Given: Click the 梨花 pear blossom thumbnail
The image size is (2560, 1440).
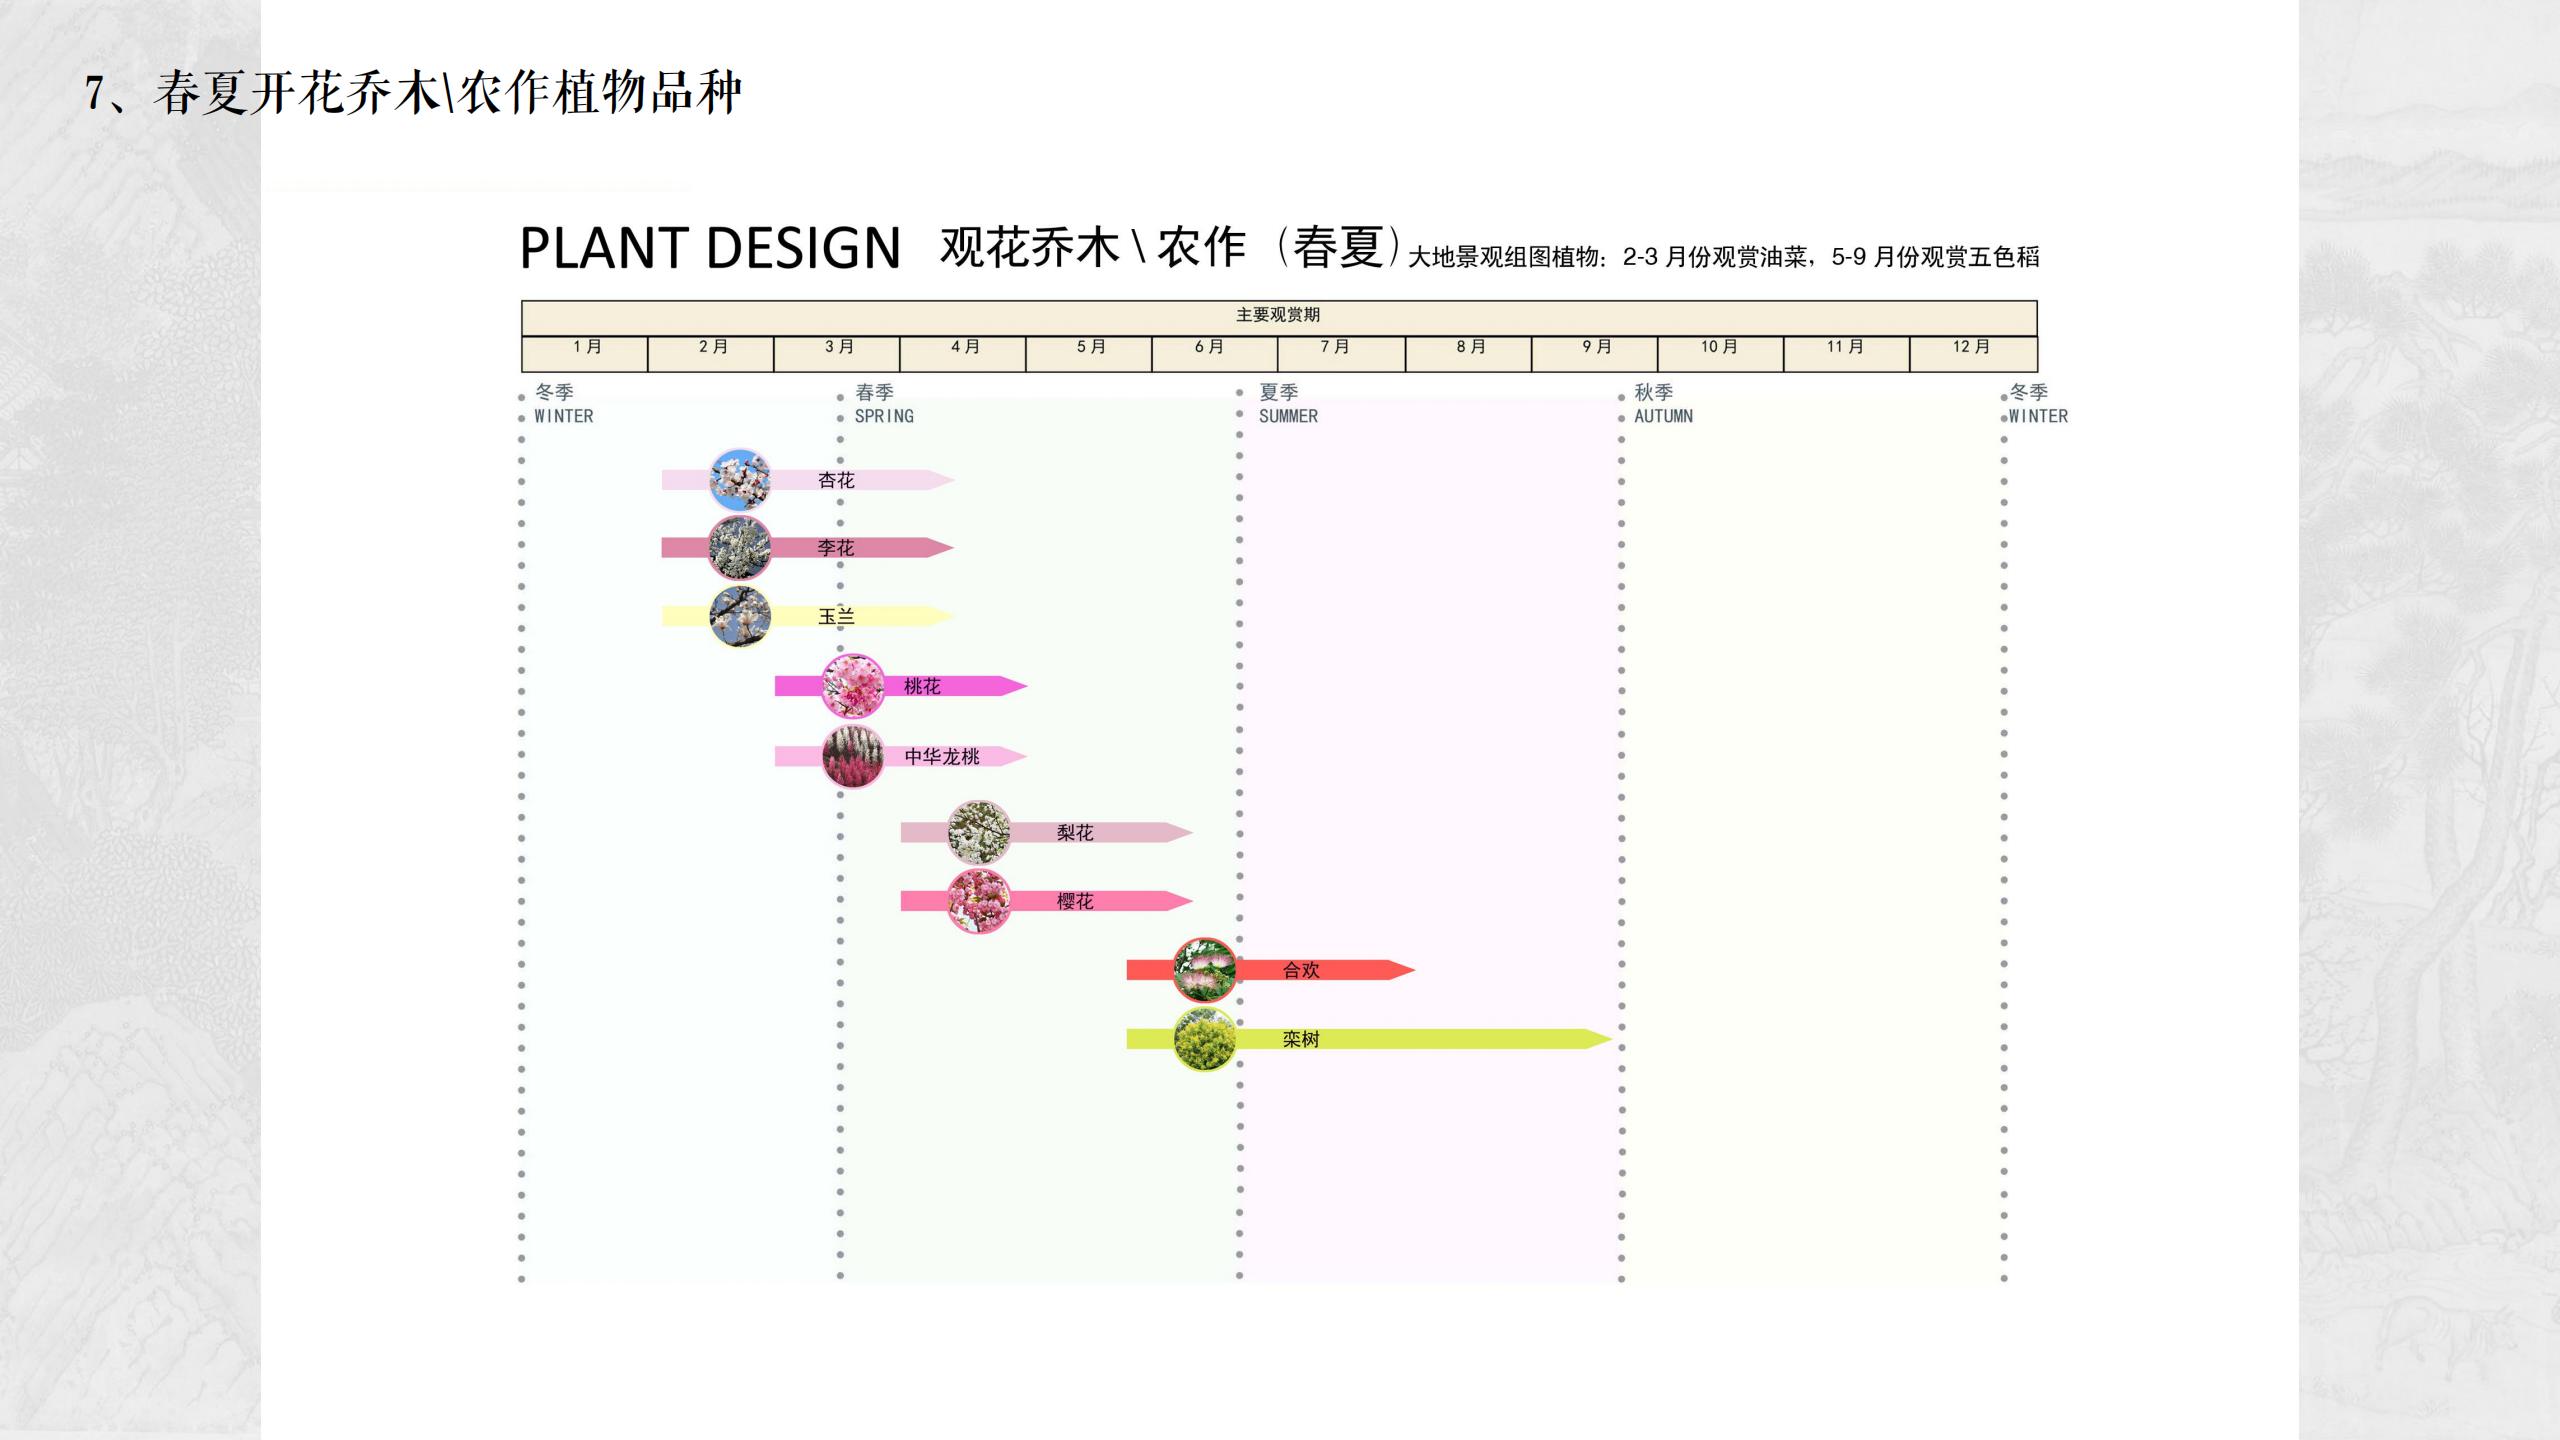Looking at the screenshot, I should [980, 830].
